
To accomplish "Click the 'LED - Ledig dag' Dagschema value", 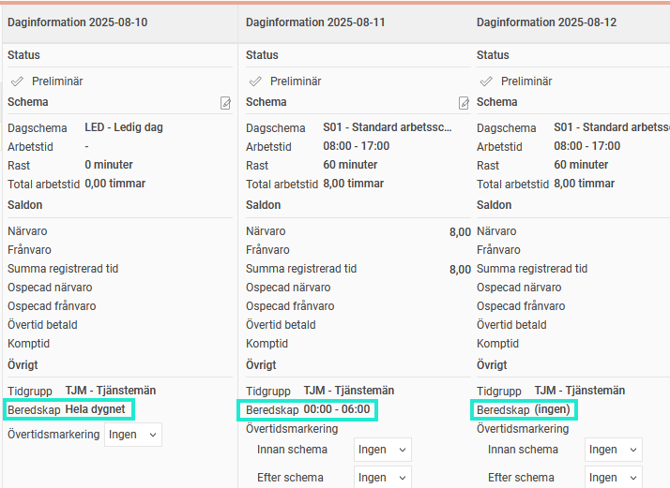I will point(123,128).
